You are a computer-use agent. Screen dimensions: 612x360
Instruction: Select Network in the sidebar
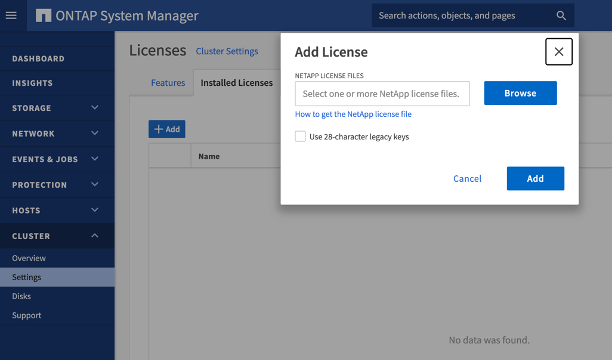click(x=33, y=134)
